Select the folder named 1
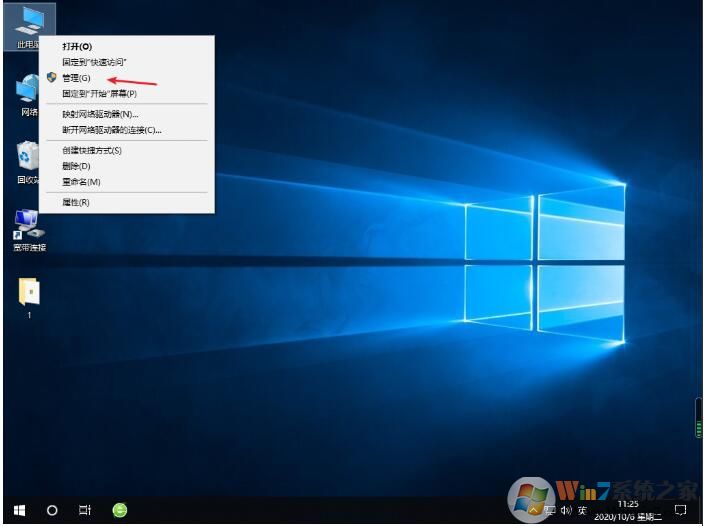The width and height of the screenshot is (705, 526). [29, 299]
